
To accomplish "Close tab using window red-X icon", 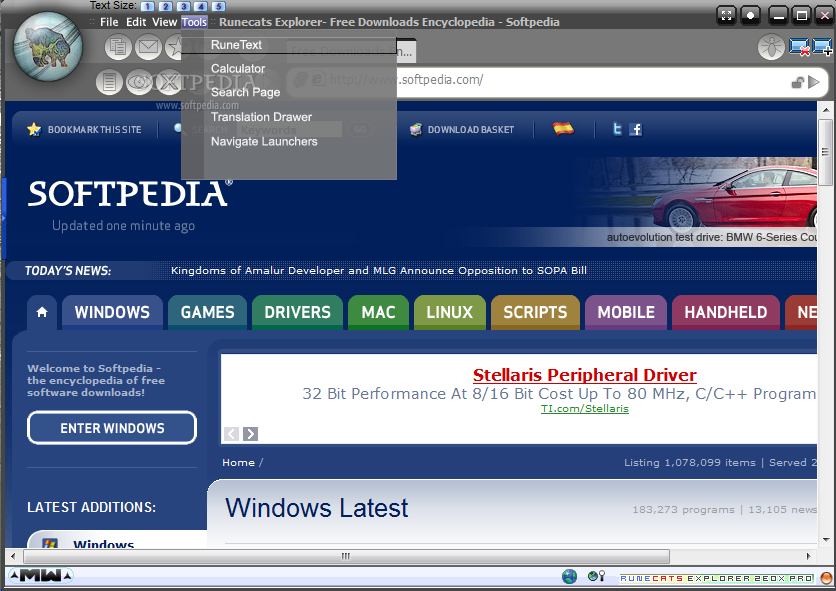I will tap(799, 47).
